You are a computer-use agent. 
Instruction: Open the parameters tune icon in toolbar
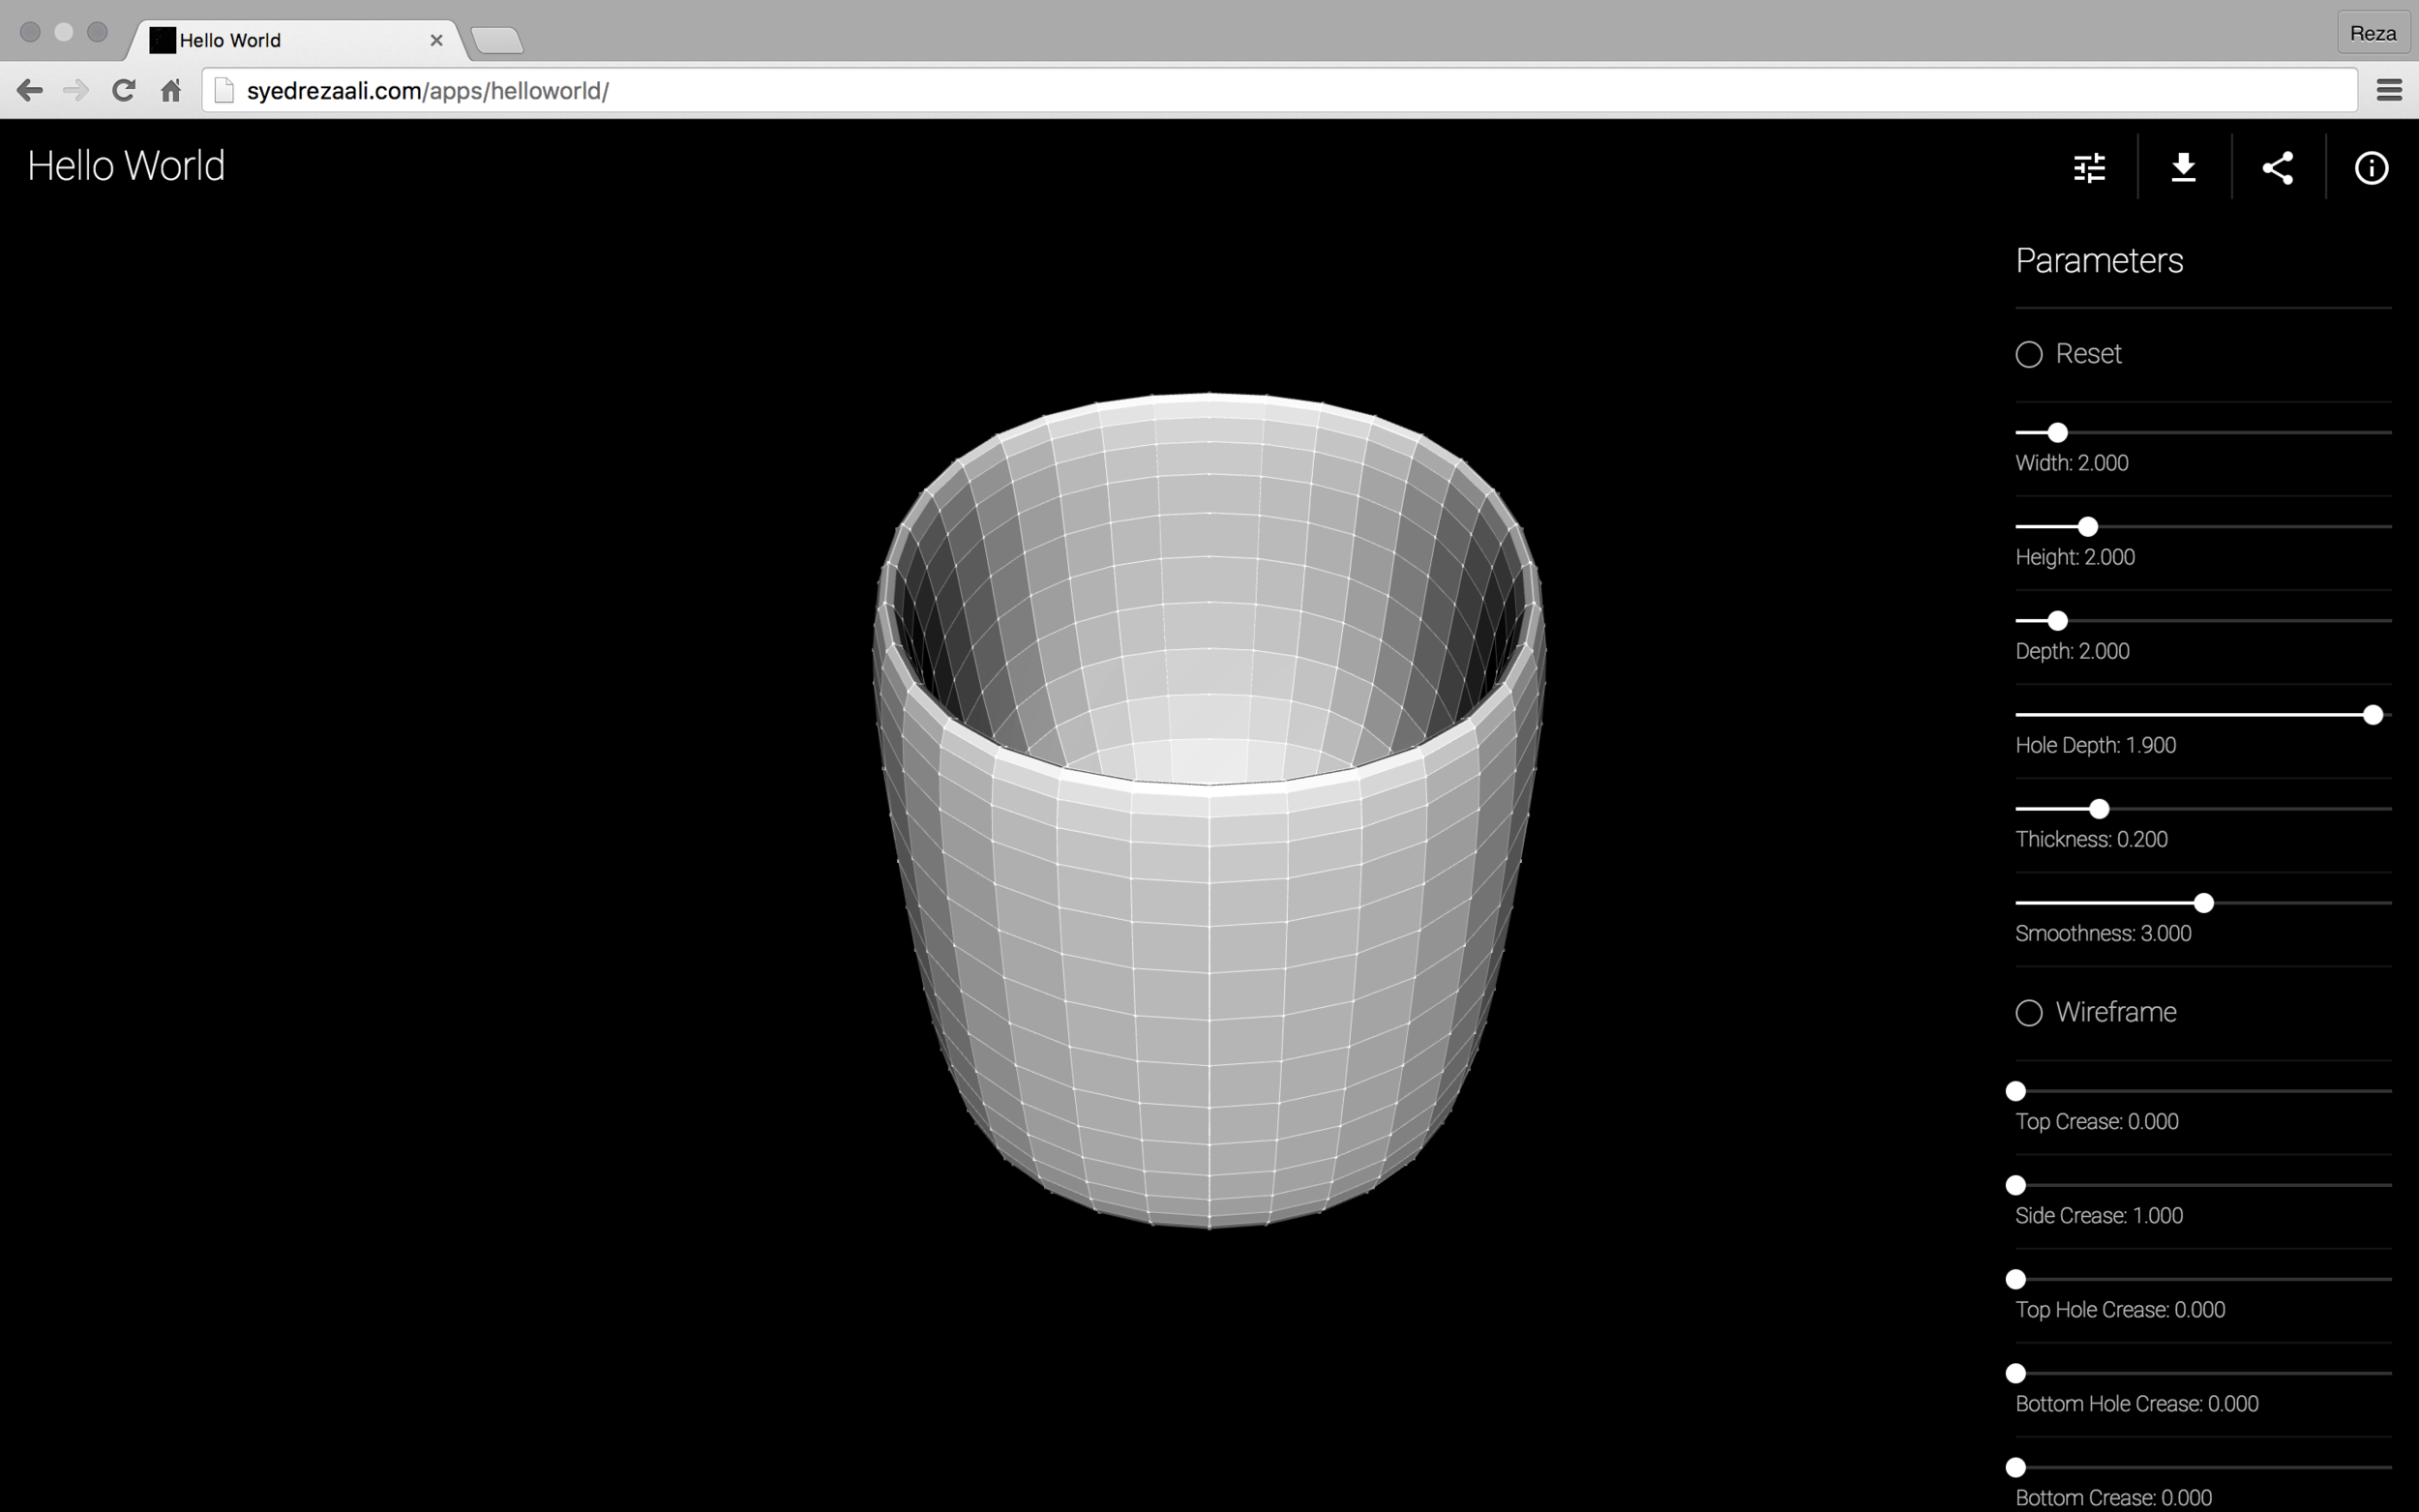[2090, 167]
